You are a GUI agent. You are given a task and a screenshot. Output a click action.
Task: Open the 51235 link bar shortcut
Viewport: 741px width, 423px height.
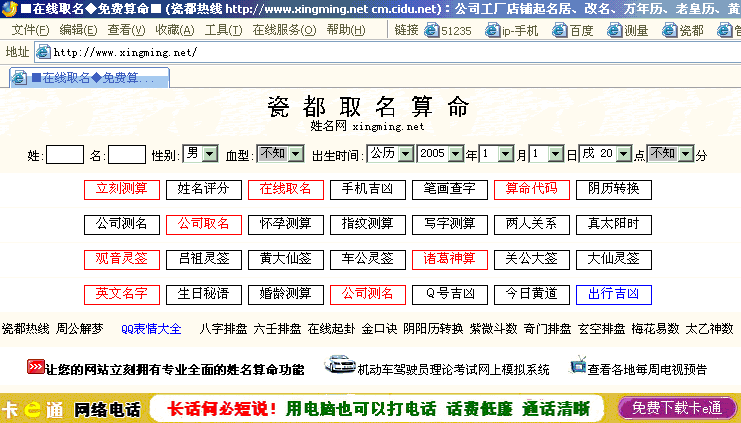[448, 31]
